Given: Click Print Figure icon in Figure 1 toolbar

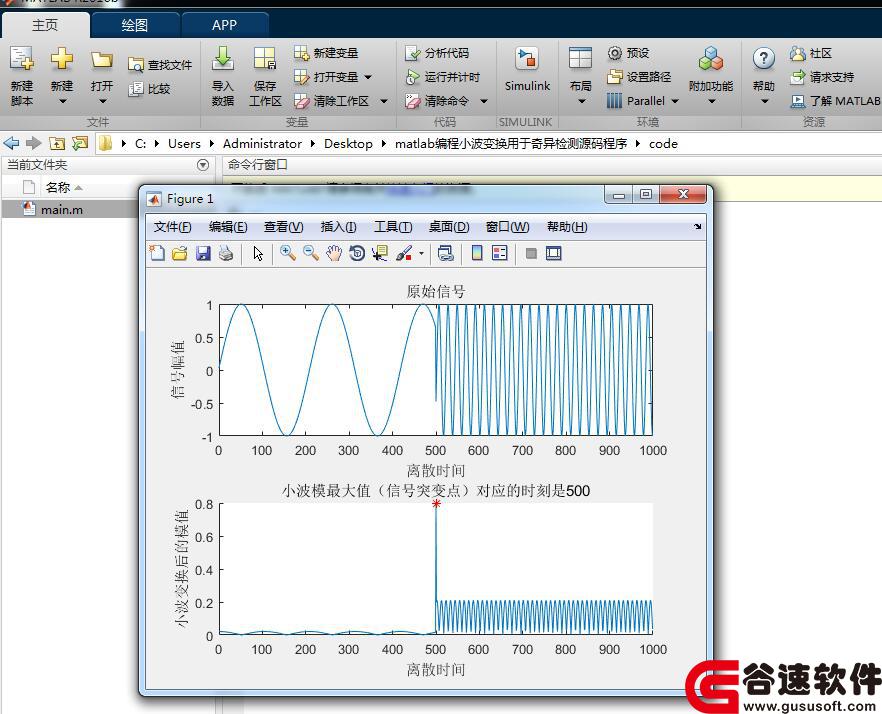Looking at the screenshot, I should 226,253.
